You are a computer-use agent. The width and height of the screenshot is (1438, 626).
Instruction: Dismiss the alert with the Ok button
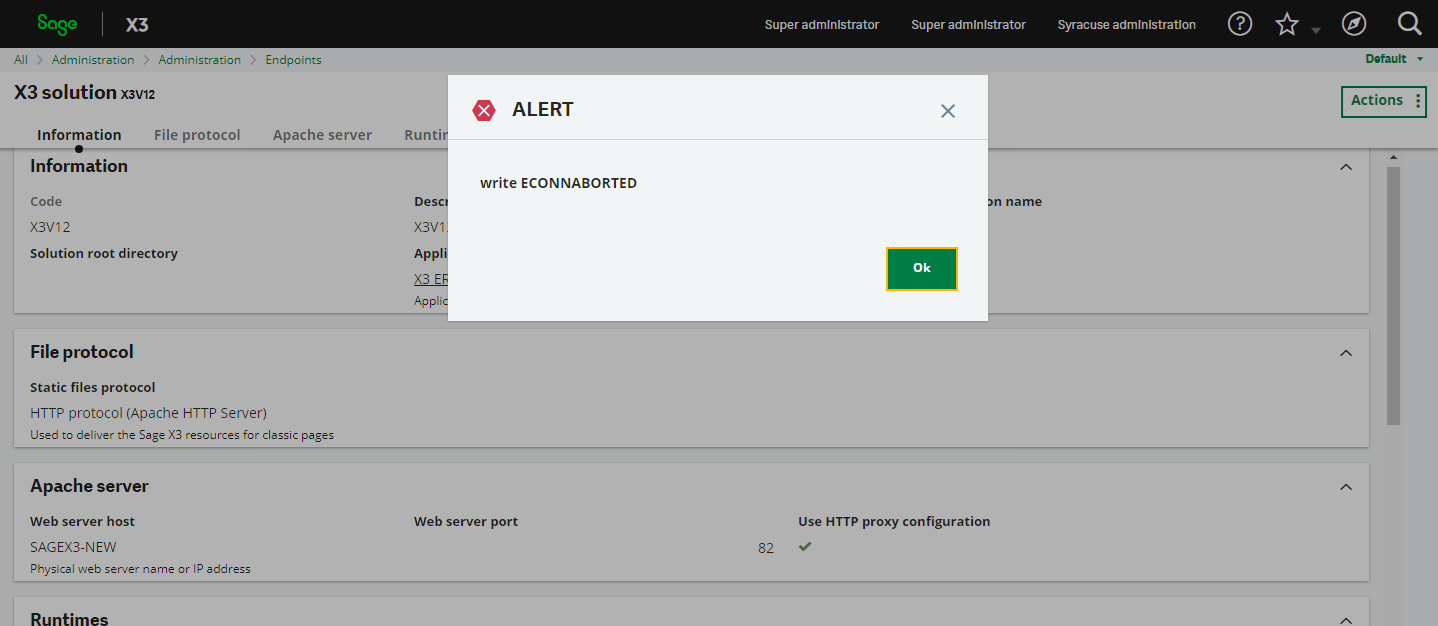pyautogui.click(x=921, y=268)
